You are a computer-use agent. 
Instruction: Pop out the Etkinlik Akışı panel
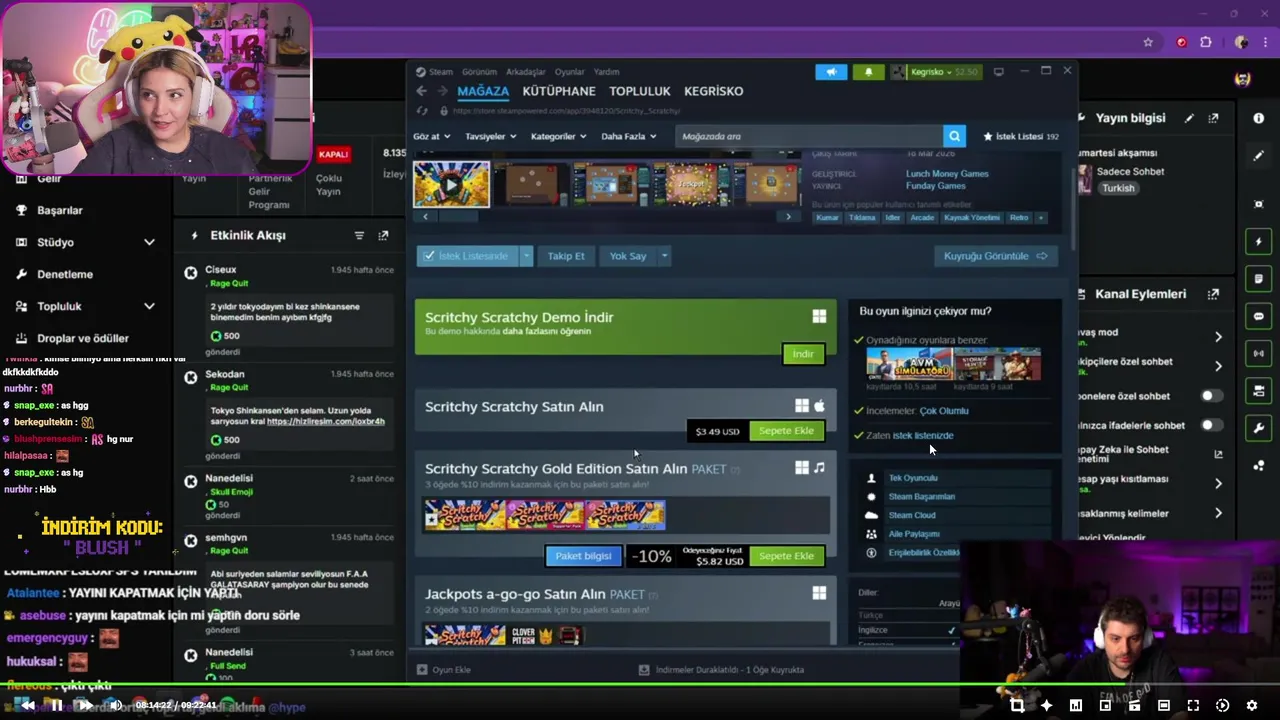383,235
